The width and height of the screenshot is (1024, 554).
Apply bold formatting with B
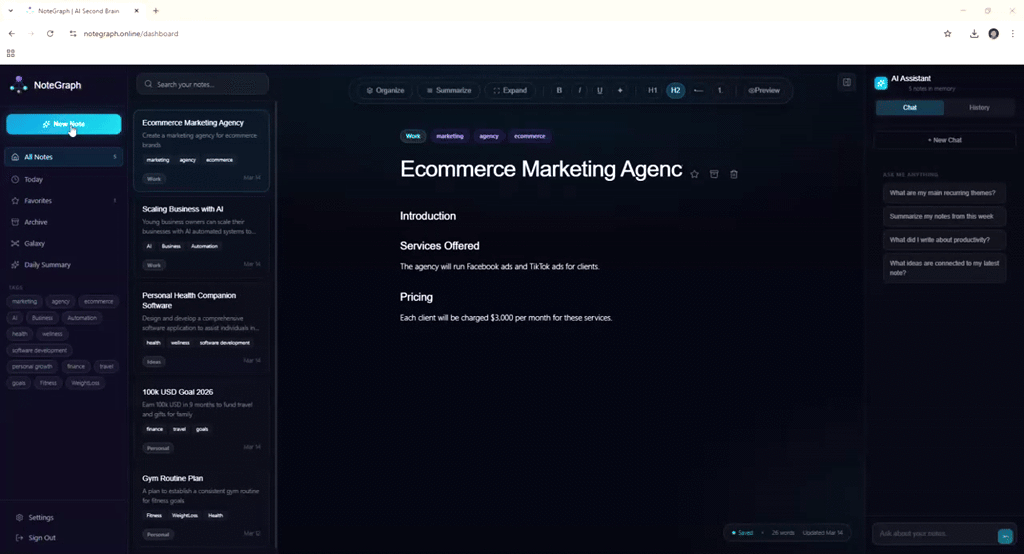coord(559,91)
